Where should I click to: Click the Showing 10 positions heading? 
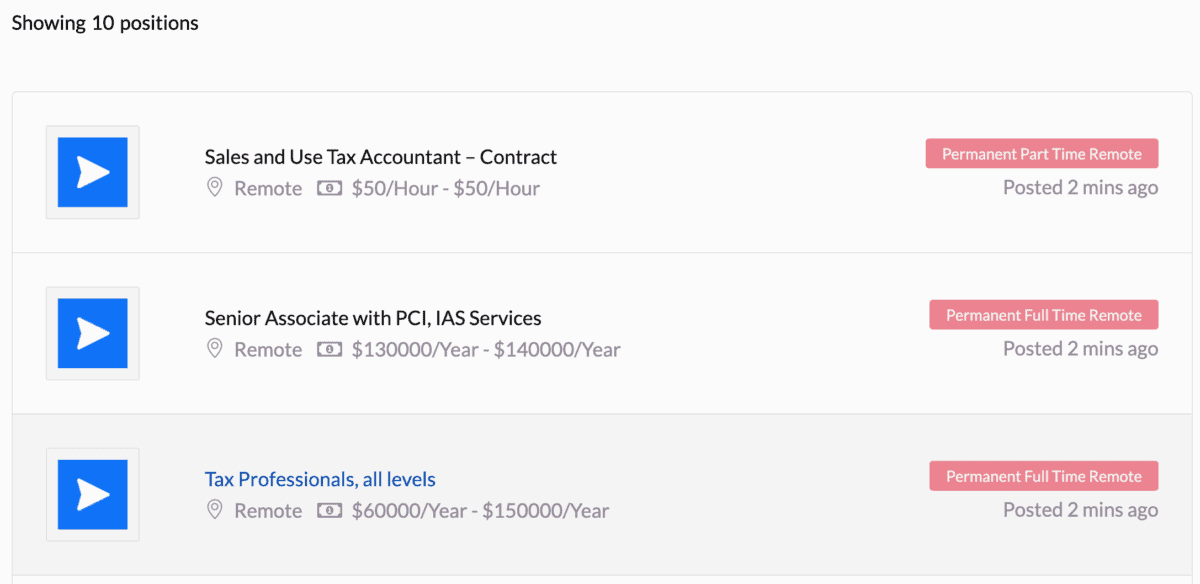[x=104, y=22]
